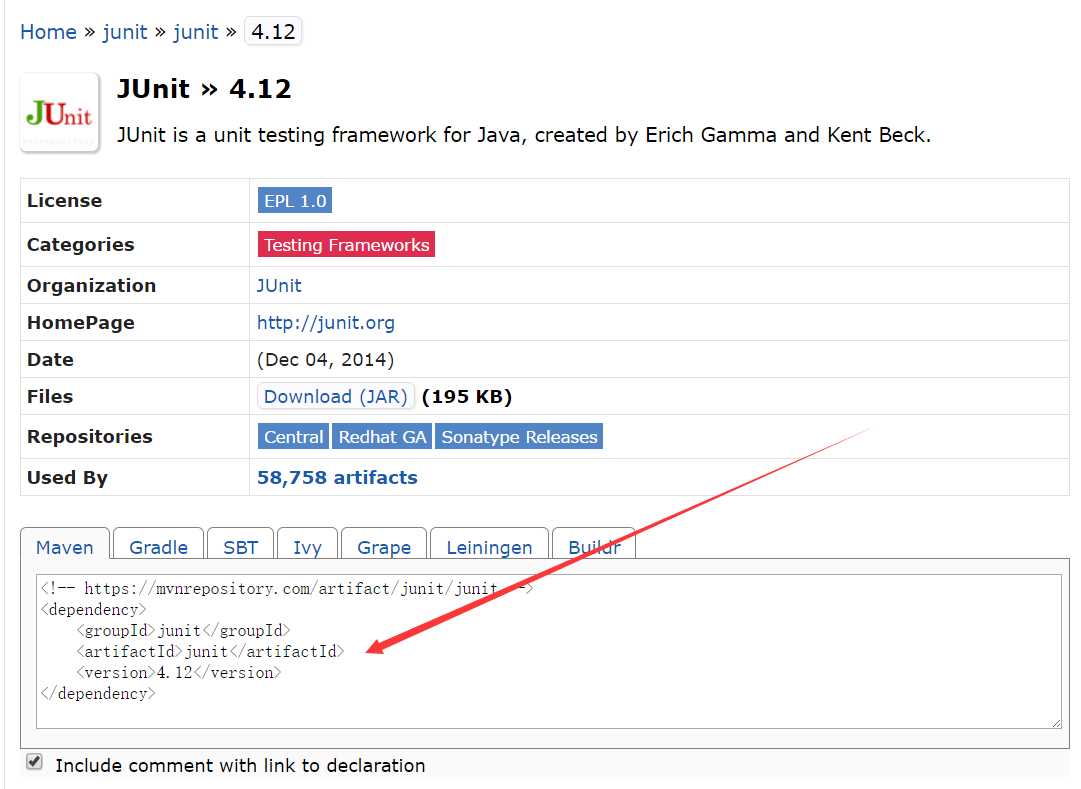Select the Ivy tab

click(x=307, y=547)
